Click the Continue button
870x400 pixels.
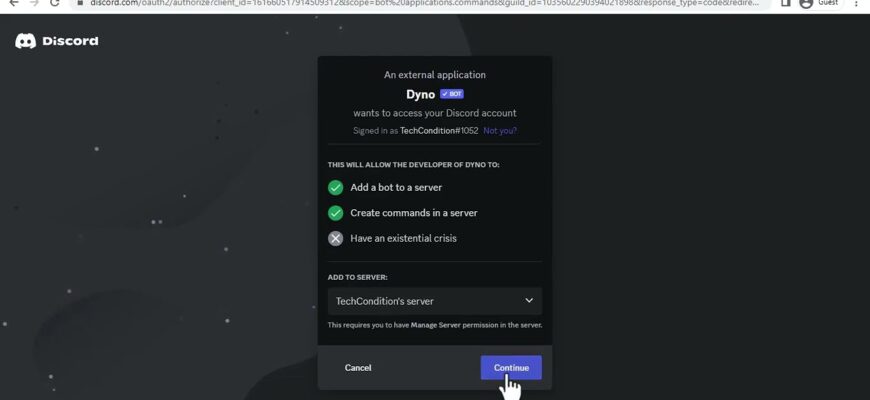click(x=511, y=368)
